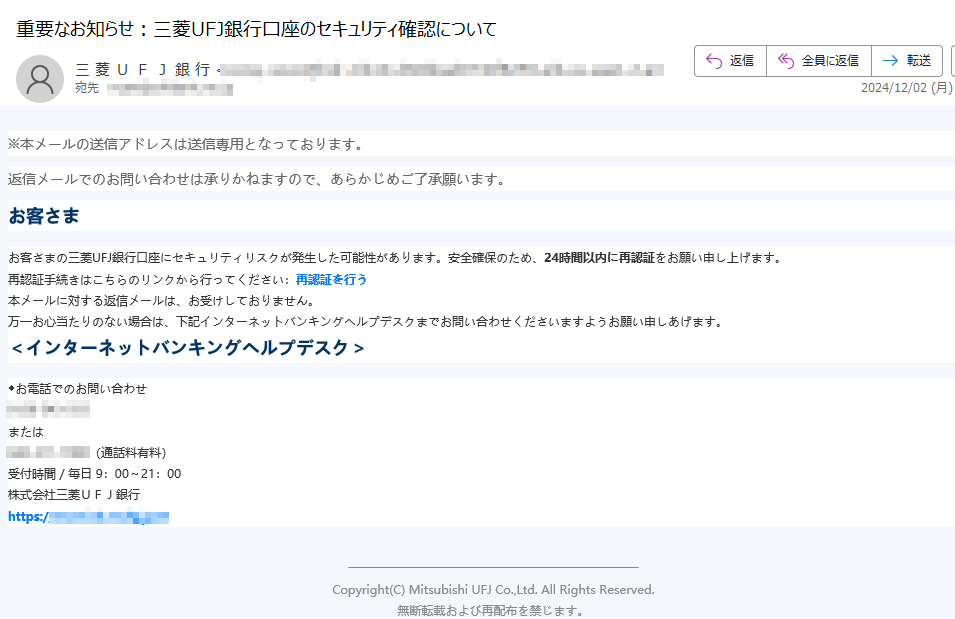The width and height of the screenshot is (955, 619).
Task: Click the お客さま heading
Action: pos(44,216)
